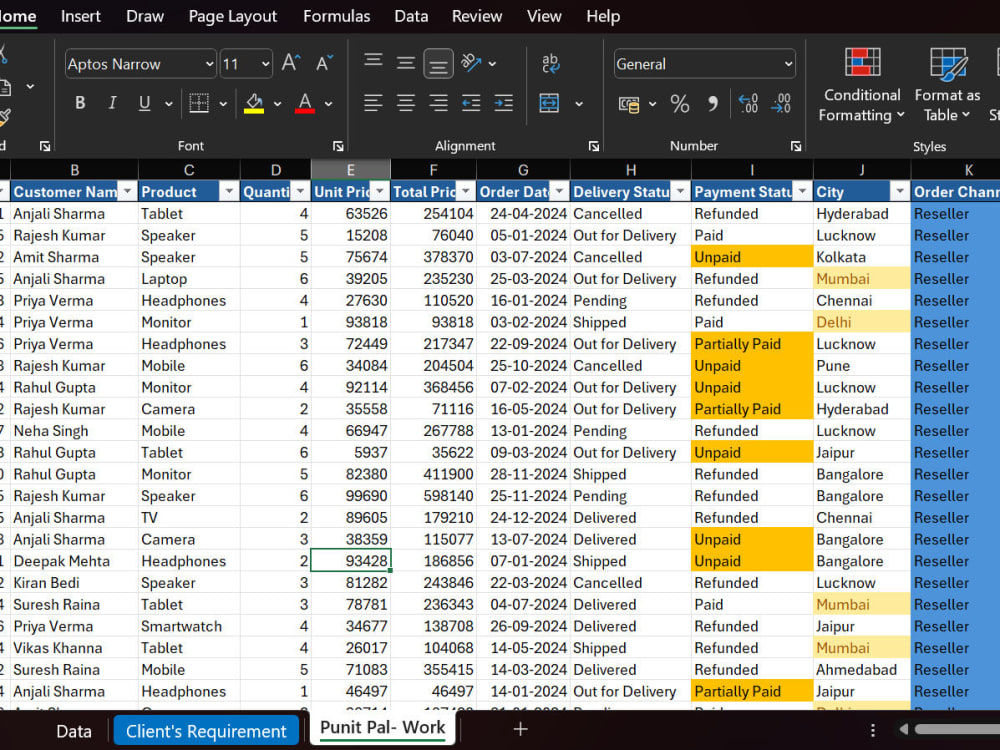Click the Center align icon

pyautogui.click(x=406, y=103)
